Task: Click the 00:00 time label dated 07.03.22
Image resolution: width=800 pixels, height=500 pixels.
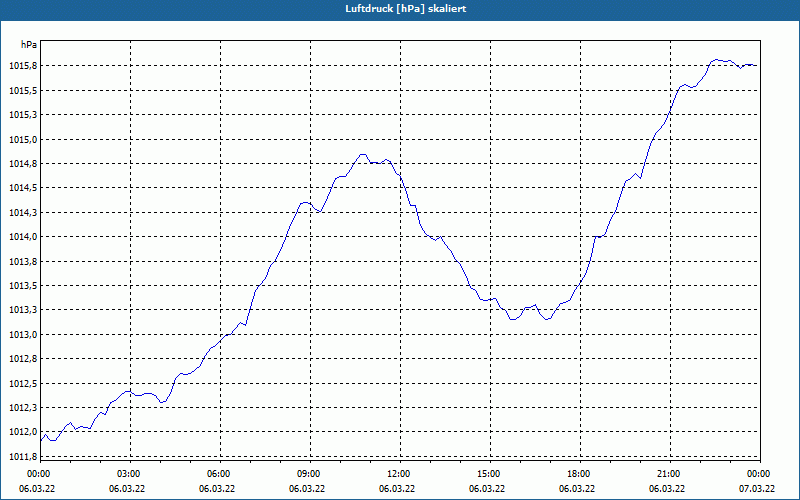Action: pos(760,474)
